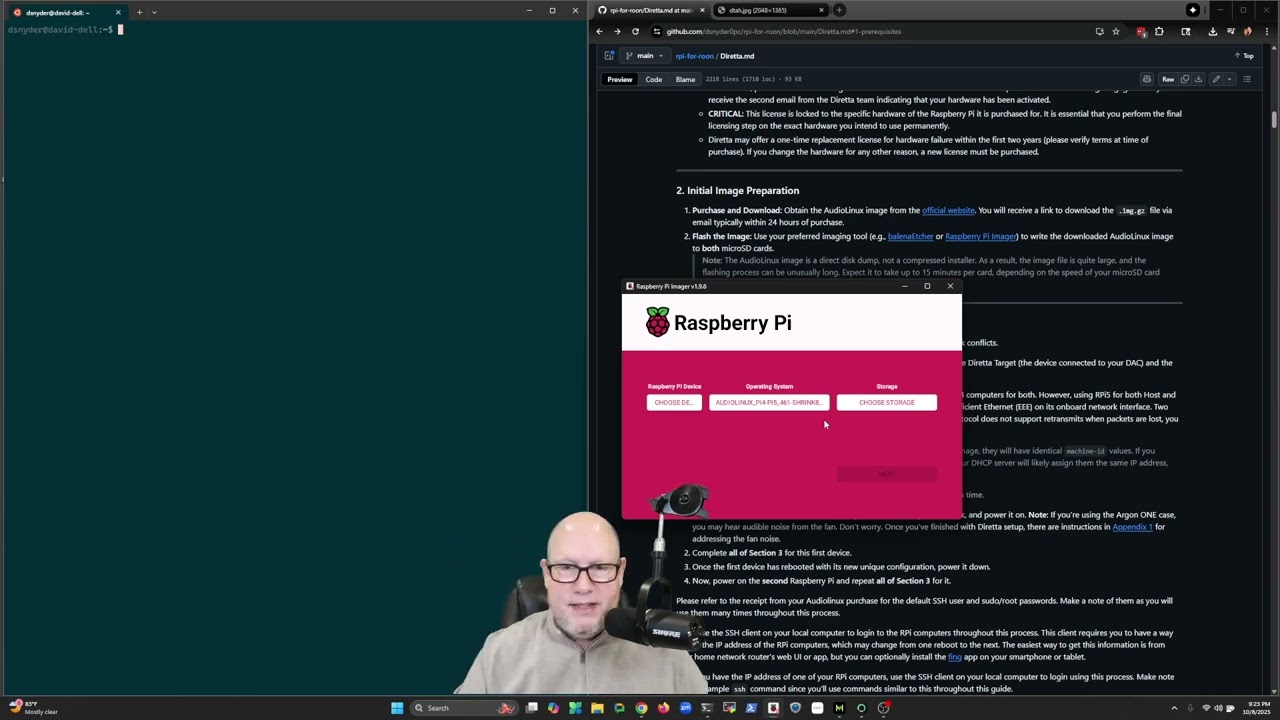Download raw file icon on GitHub
The height and width of the screenshot is (720, 1280).
point(1198,79)
